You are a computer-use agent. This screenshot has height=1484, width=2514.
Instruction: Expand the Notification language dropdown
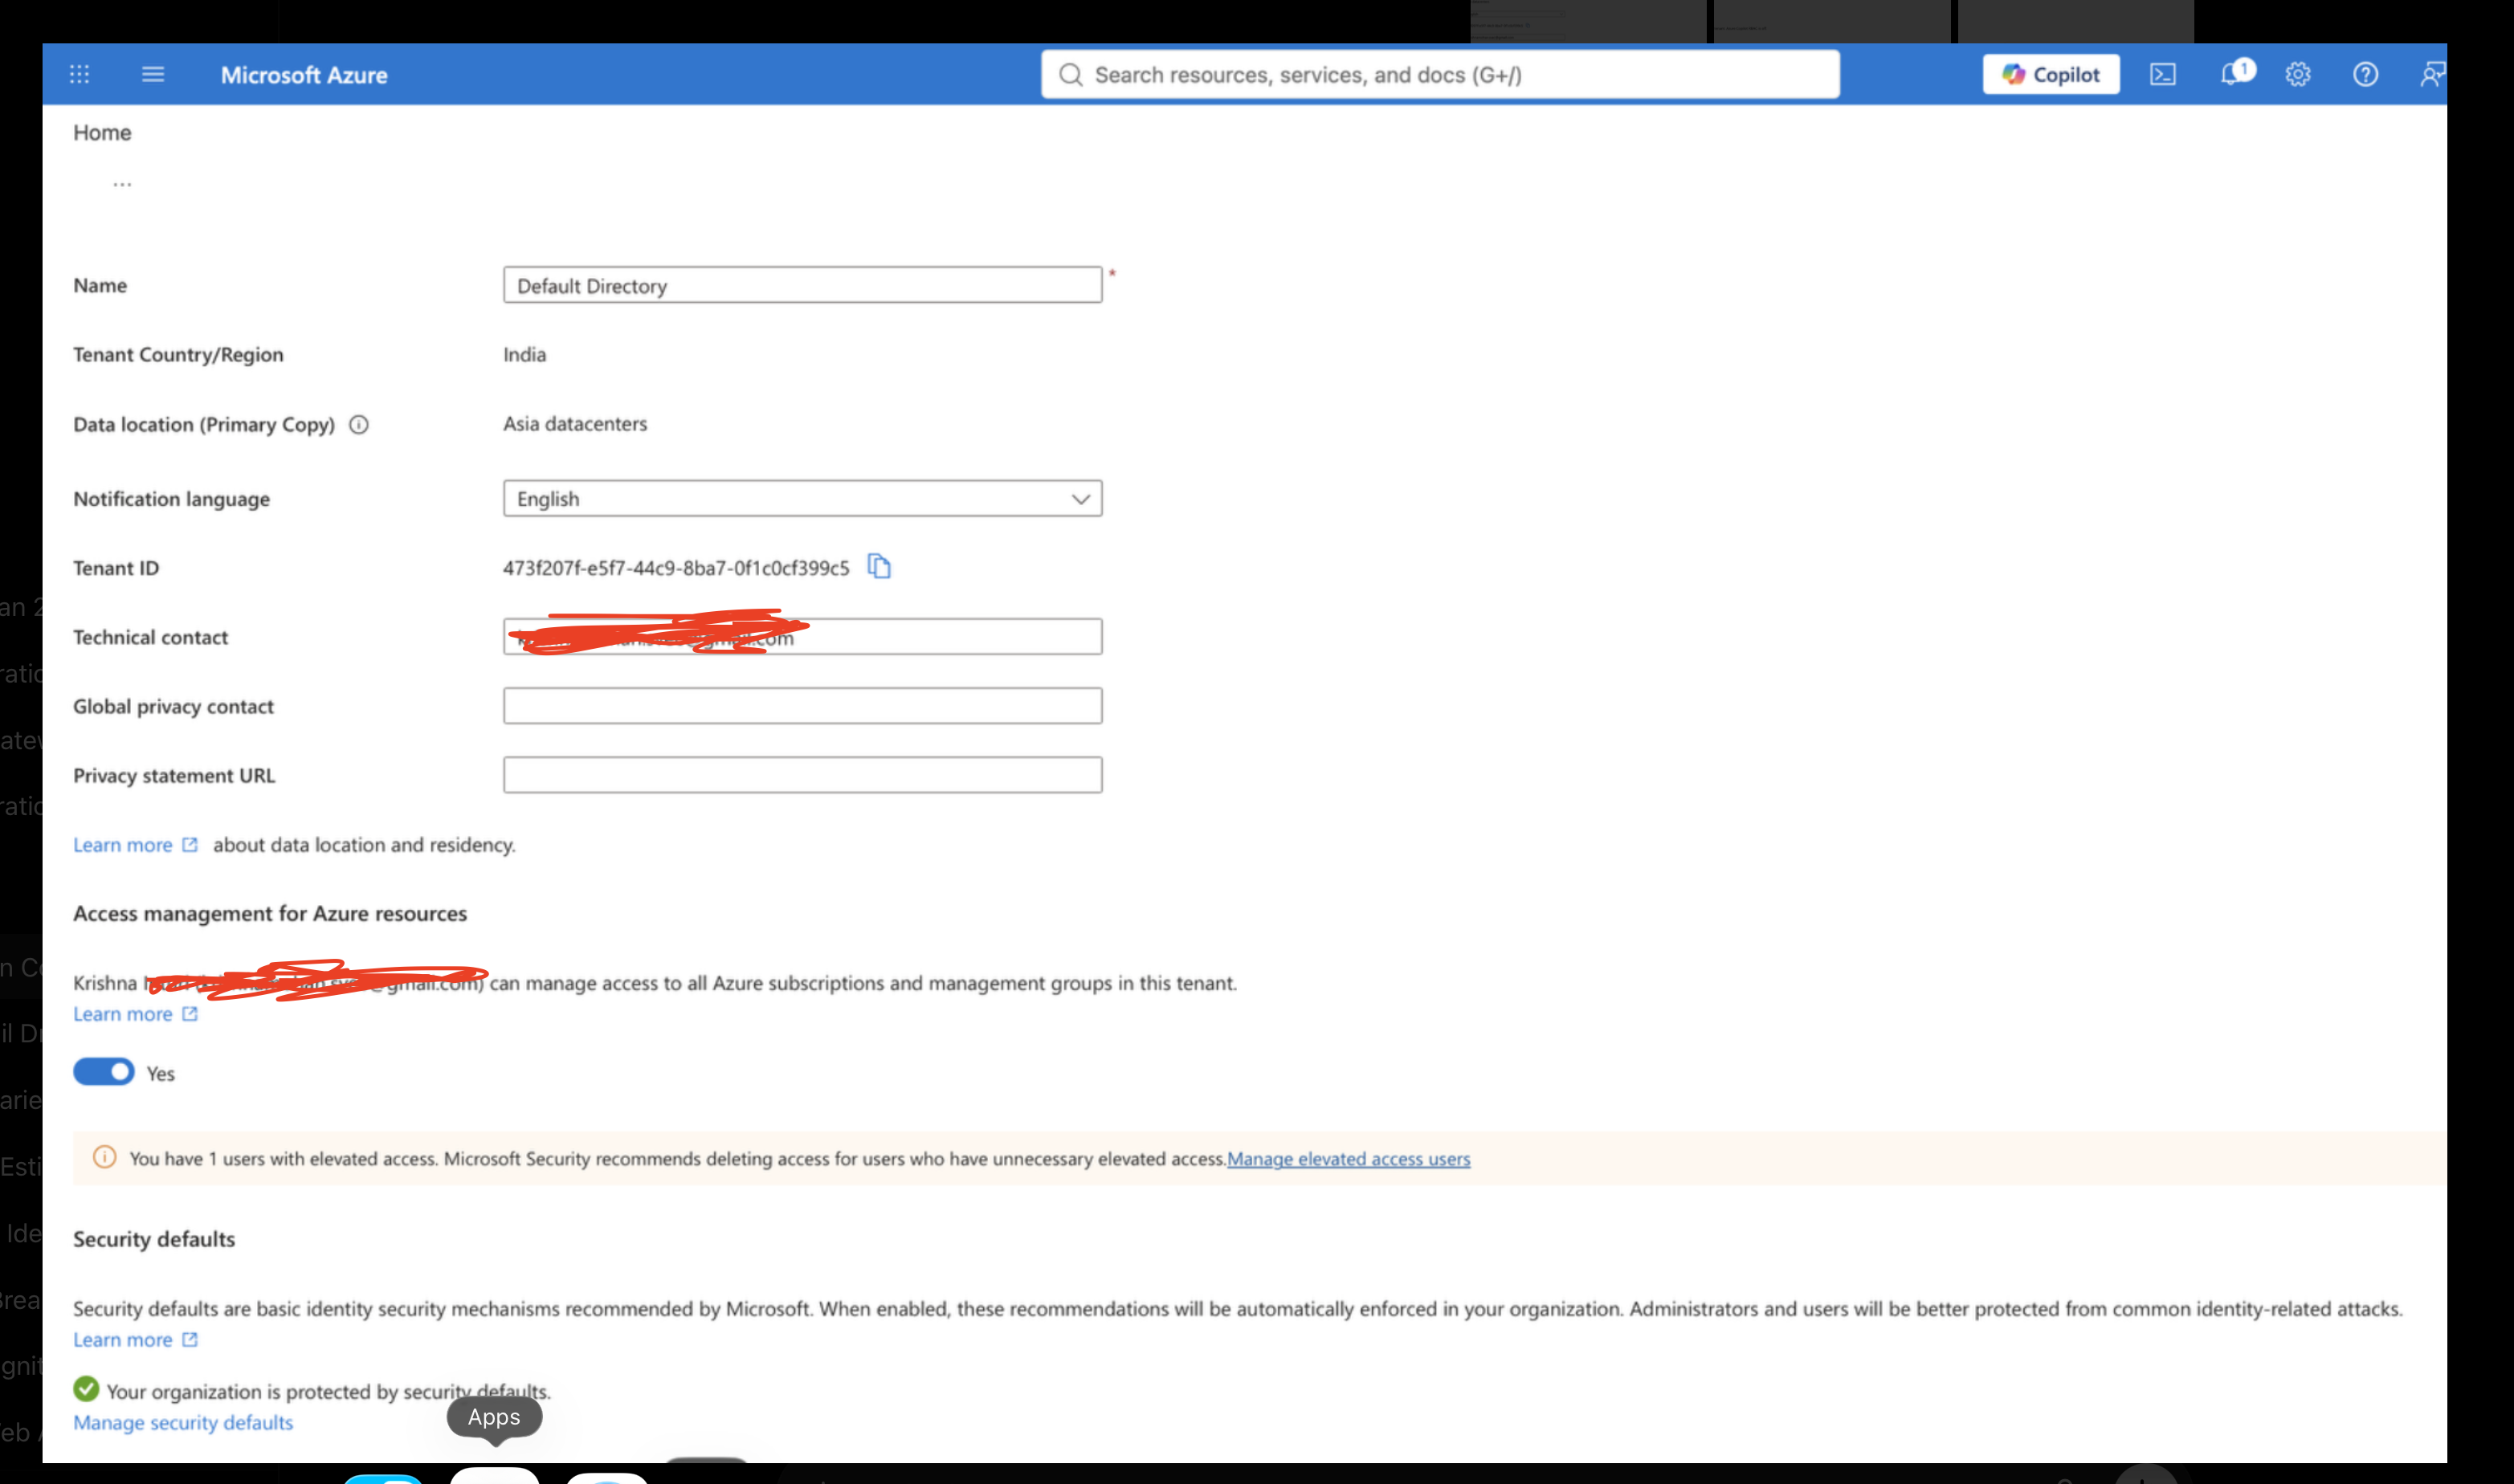click(802, 499)
